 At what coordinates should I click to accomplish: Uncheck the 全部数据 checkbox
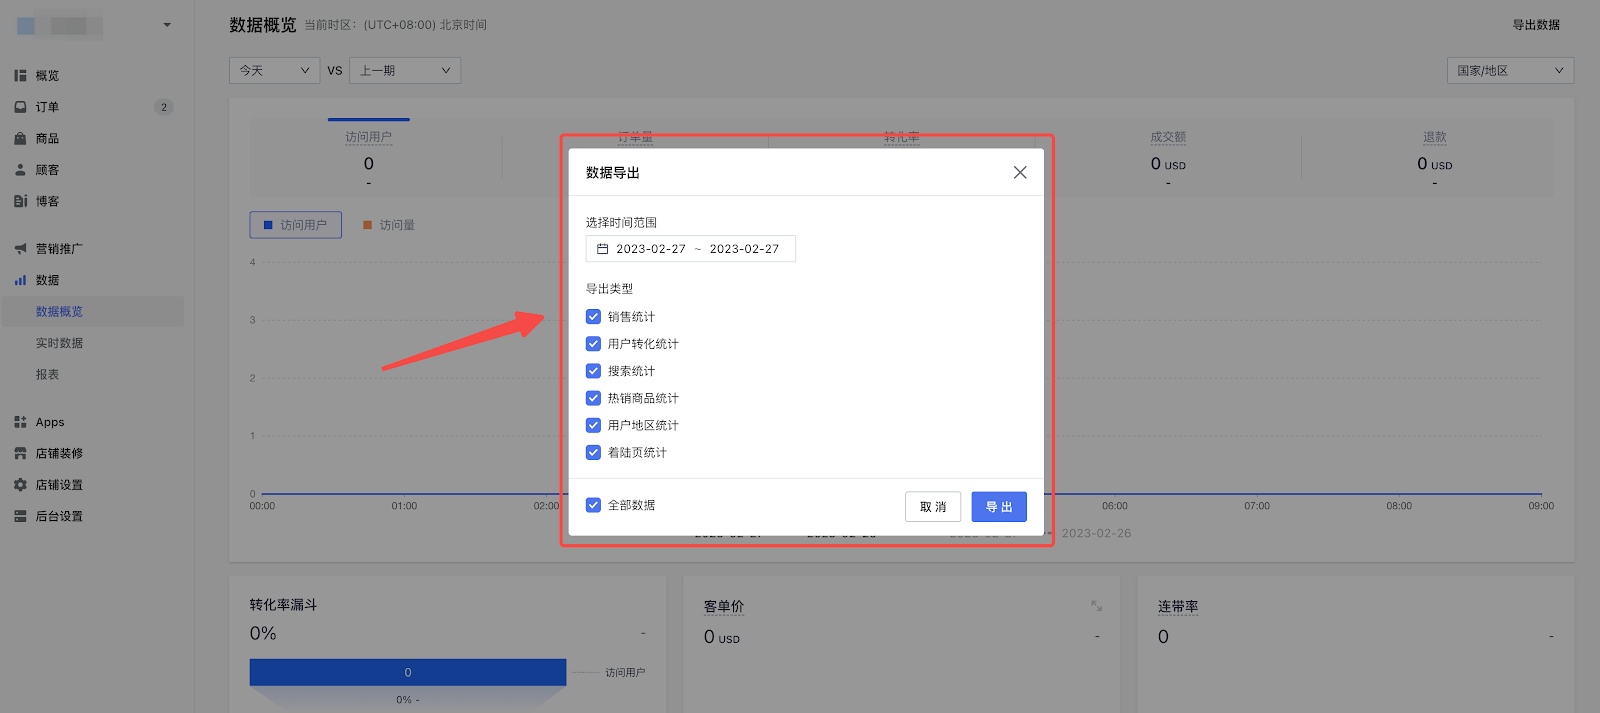[x=593, y=505]
